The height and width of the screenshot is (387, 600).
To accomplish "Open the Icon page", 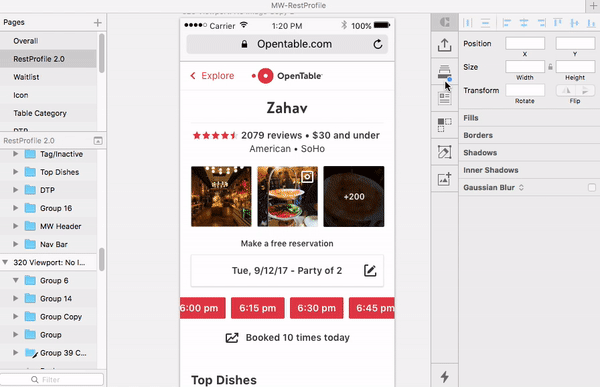I will tap(48, 95).
